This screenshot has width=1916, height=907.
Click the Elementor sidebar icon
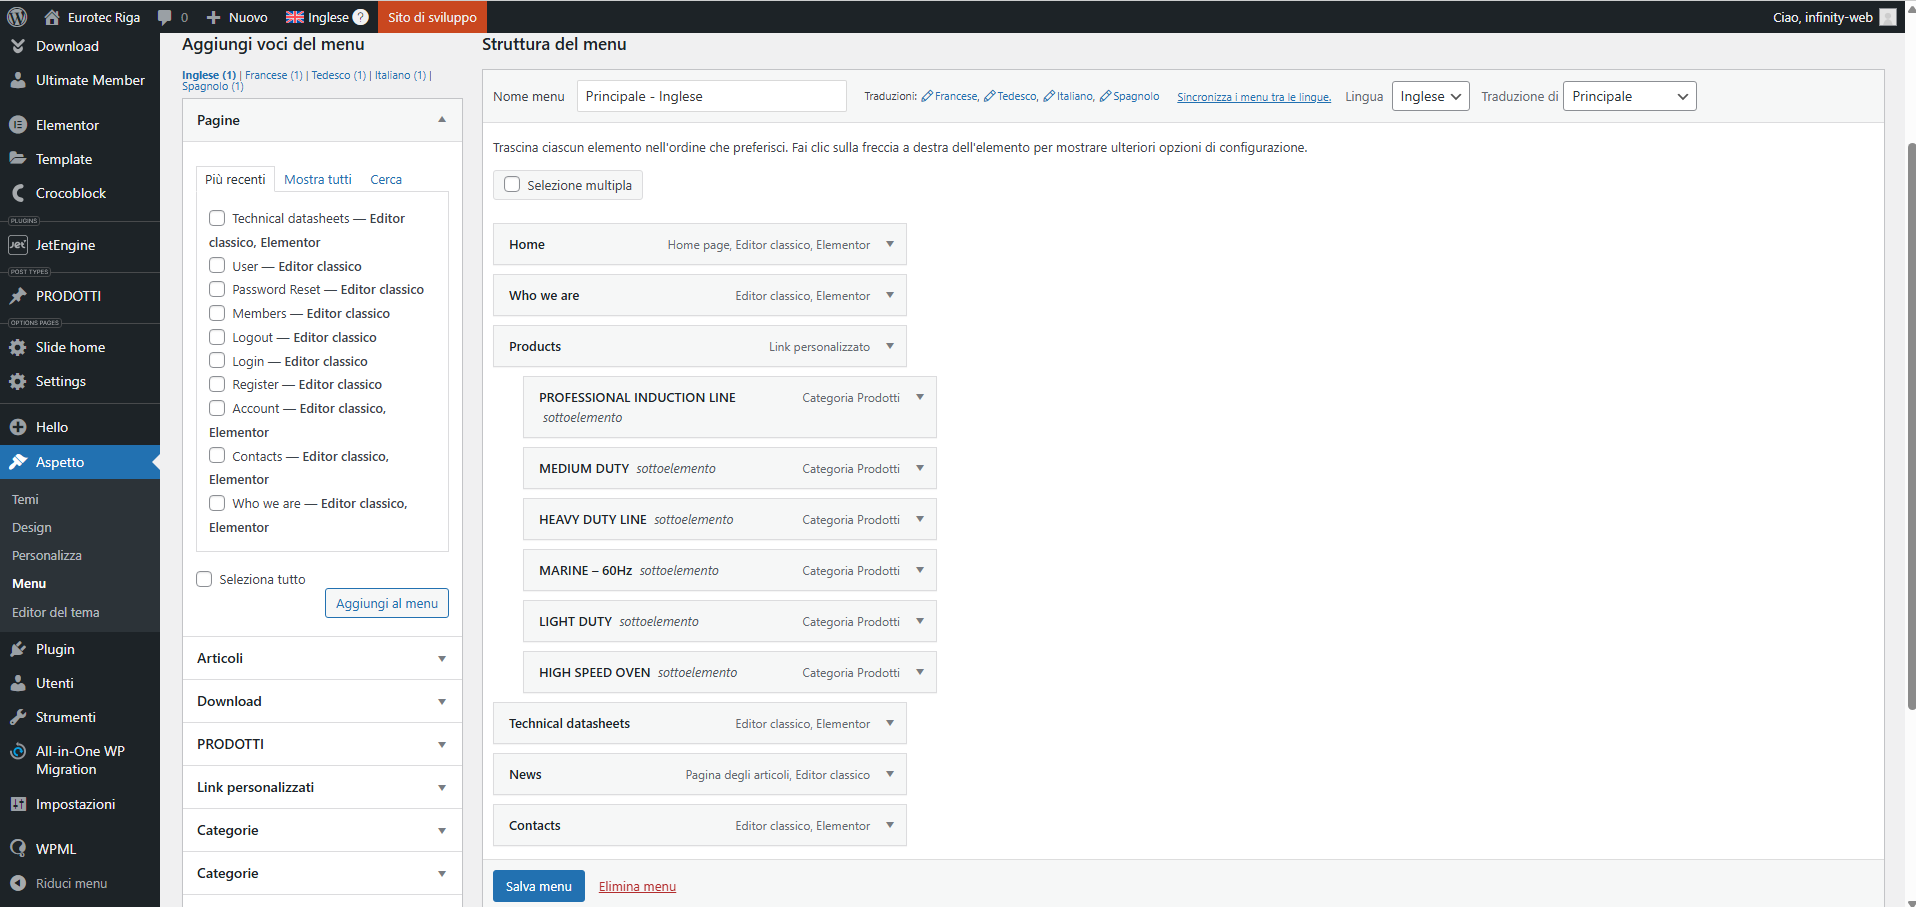point(18,125)
